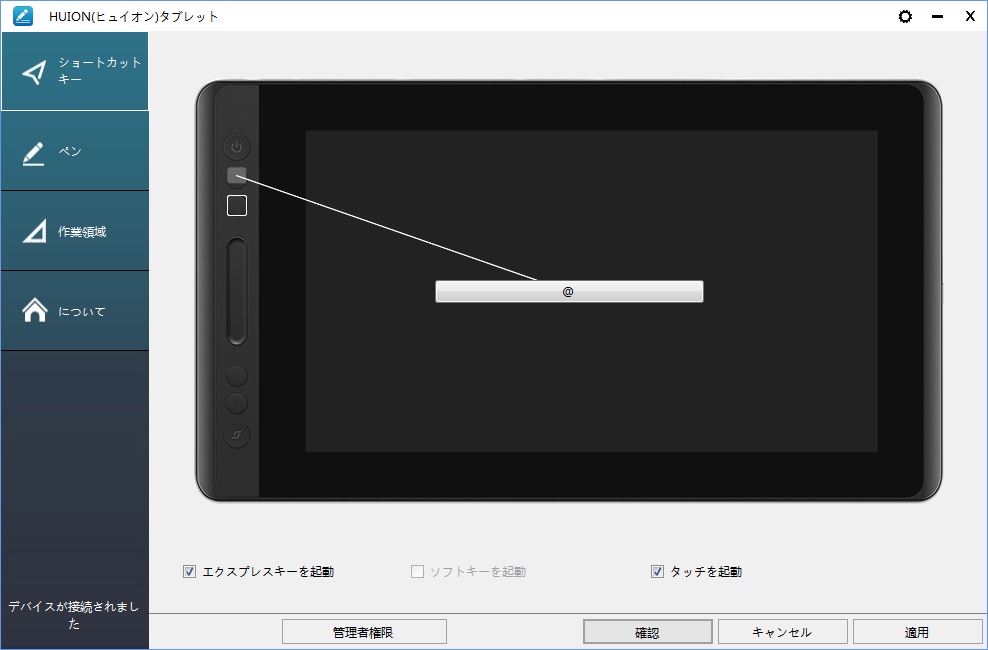Click the HUION app logo icon

point(23,16)
